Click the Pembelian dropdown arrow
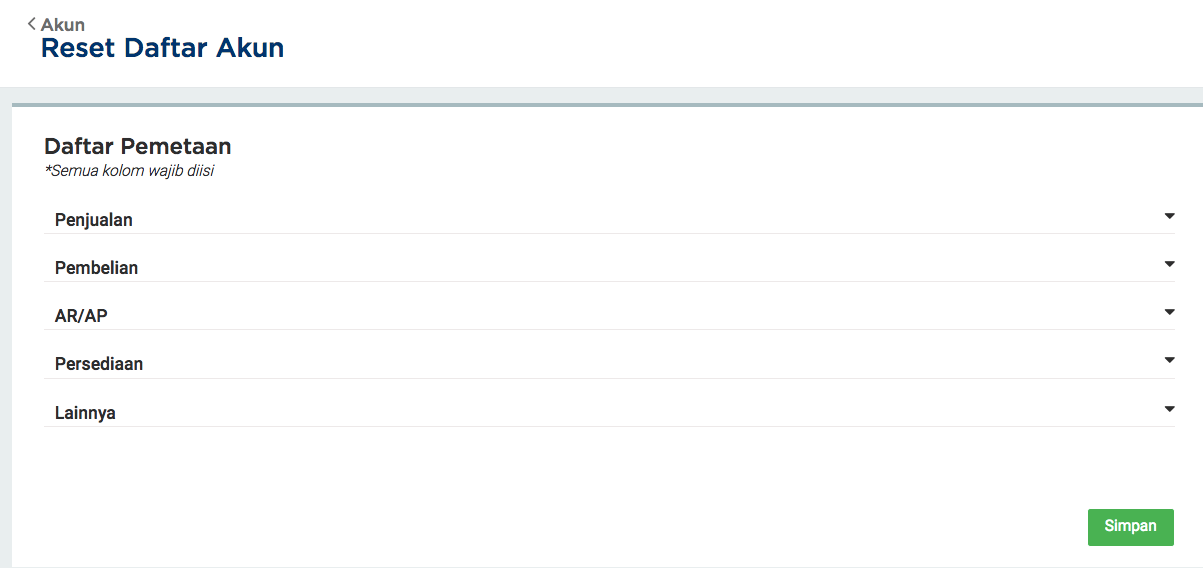 [x=1169, y=264]
